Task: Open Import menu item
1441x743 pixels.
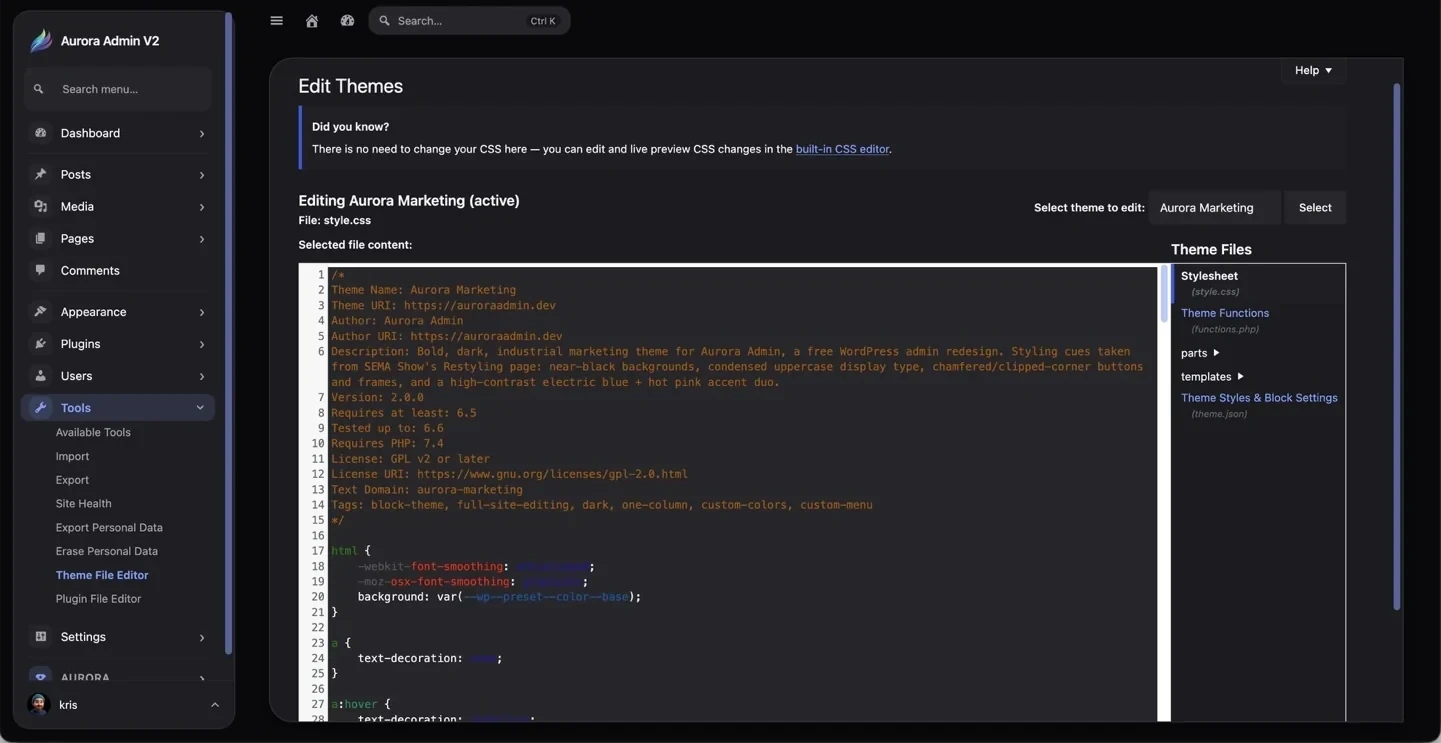Action: [x=72, y=456]
